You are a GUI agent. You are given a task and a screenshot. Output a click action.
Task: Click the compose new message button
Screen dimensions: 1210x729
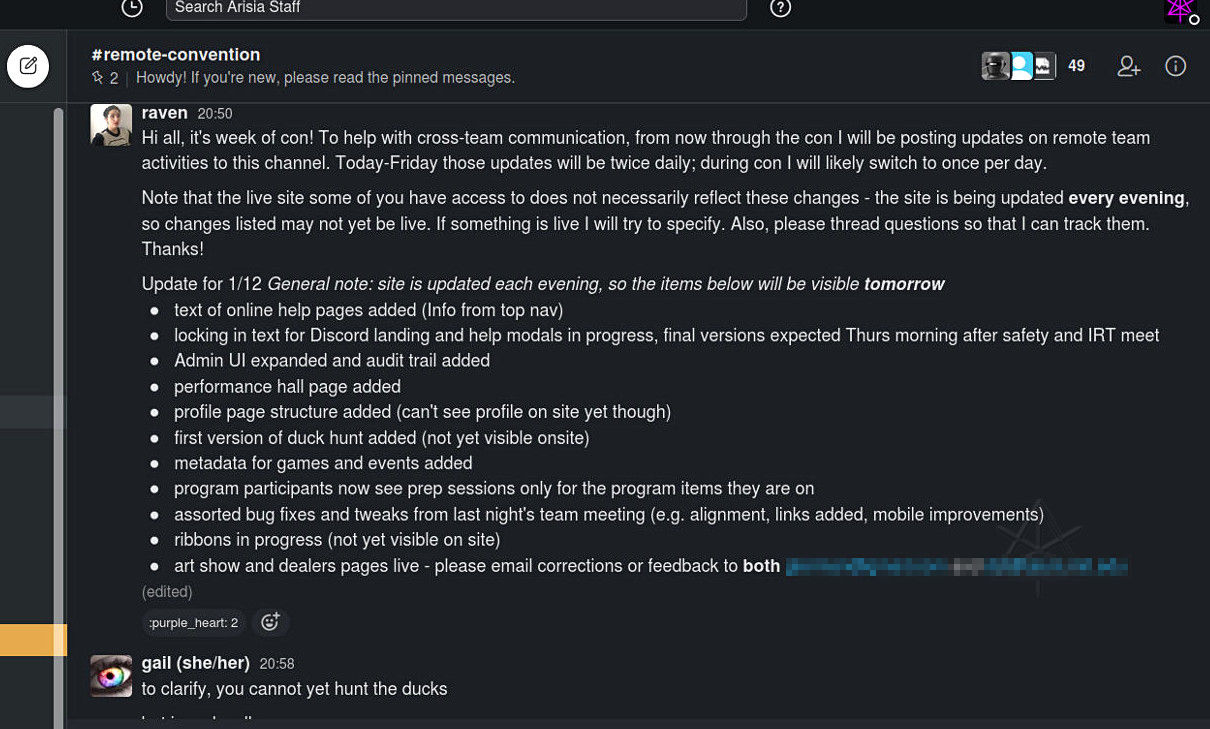click(x=28, y=66)
